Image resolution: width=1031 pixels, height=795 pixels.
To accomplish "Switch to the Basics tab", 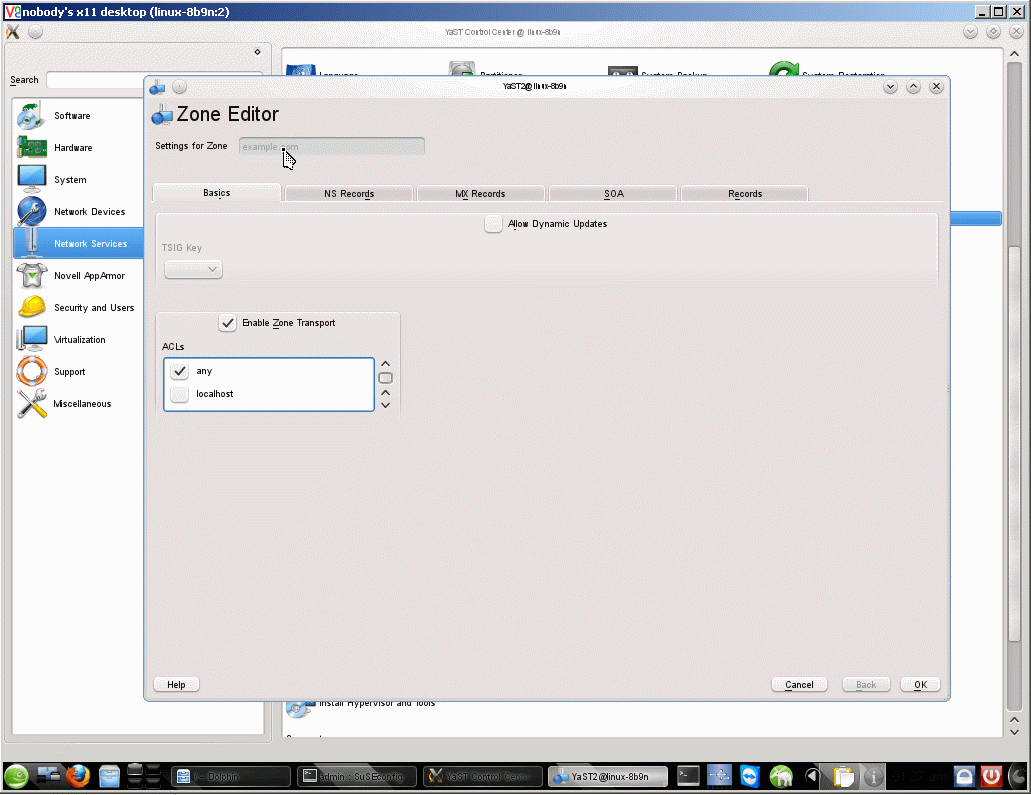I will click(216, 193).
